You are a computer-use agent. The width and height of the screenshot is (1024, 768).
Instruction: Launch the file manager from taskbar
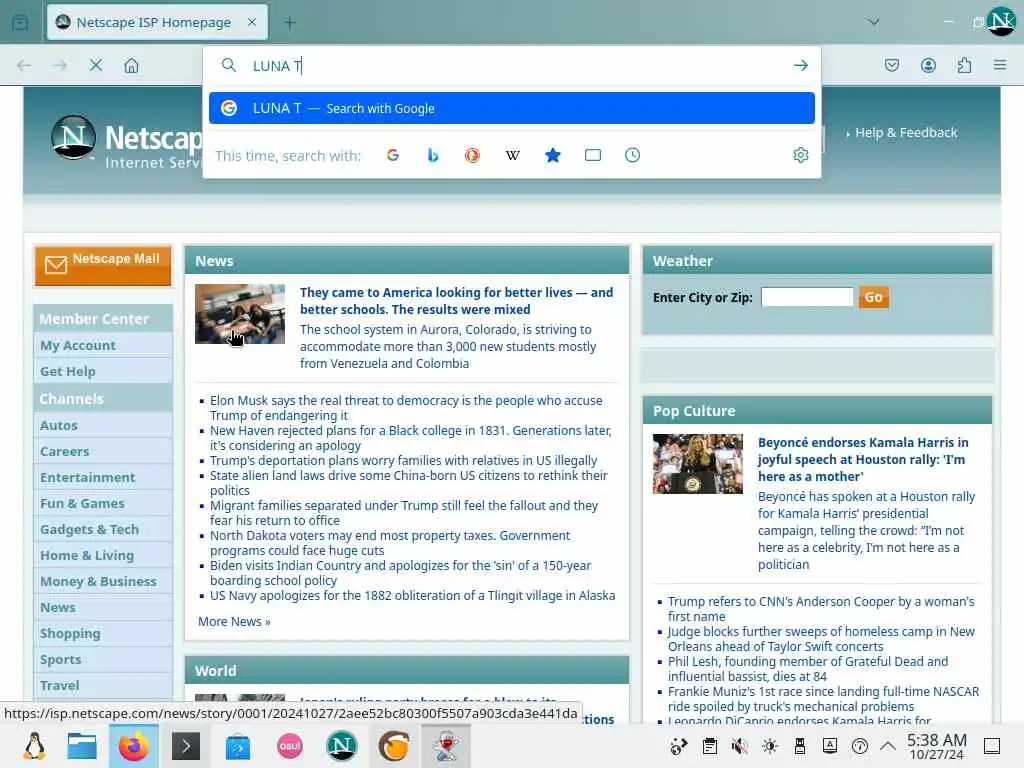82,746
